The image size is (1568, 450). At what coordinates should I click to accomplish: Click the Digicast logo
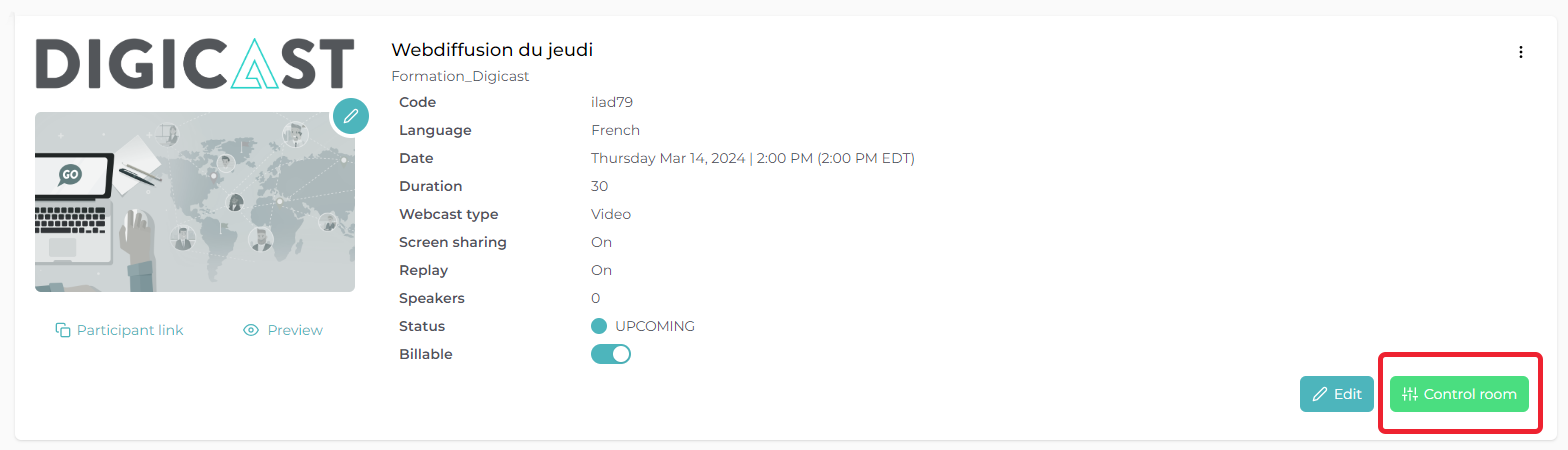point(195,64)
